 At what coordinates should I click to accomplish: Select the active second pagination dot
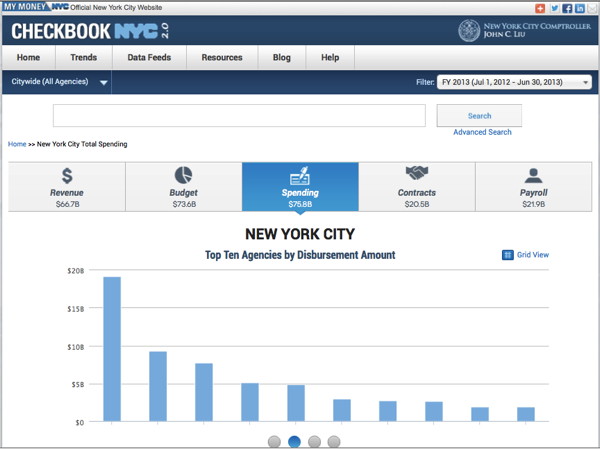click(294, 442)
